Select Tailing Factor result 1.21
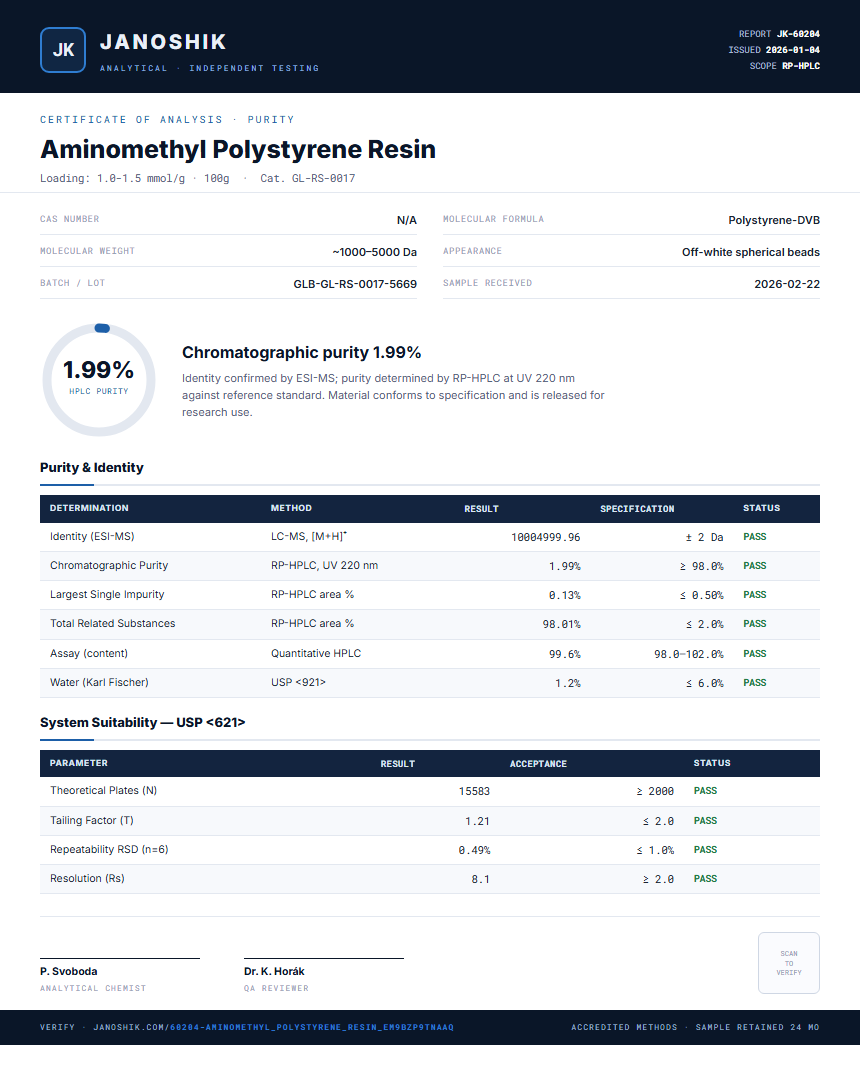Image resolution: width=860 pixels, height=1073 pixels. point(478,821)
